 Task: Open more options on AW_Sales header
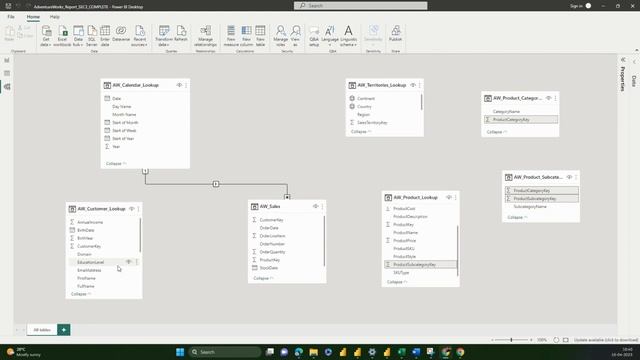tap(322, 206)
